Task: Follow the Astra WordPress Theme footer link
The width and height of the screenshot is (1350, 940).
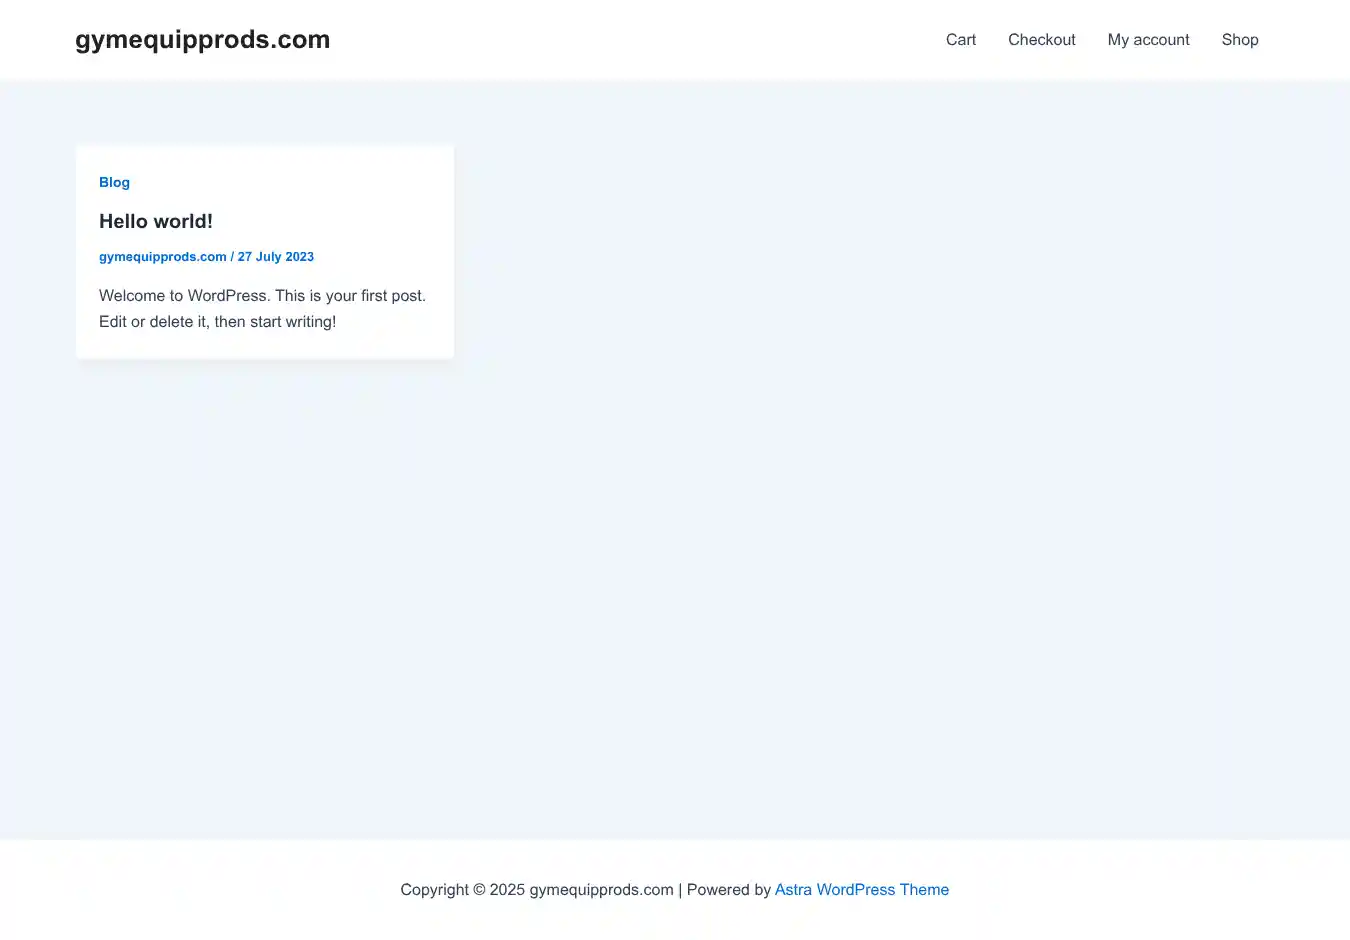Action: (861, 890)
